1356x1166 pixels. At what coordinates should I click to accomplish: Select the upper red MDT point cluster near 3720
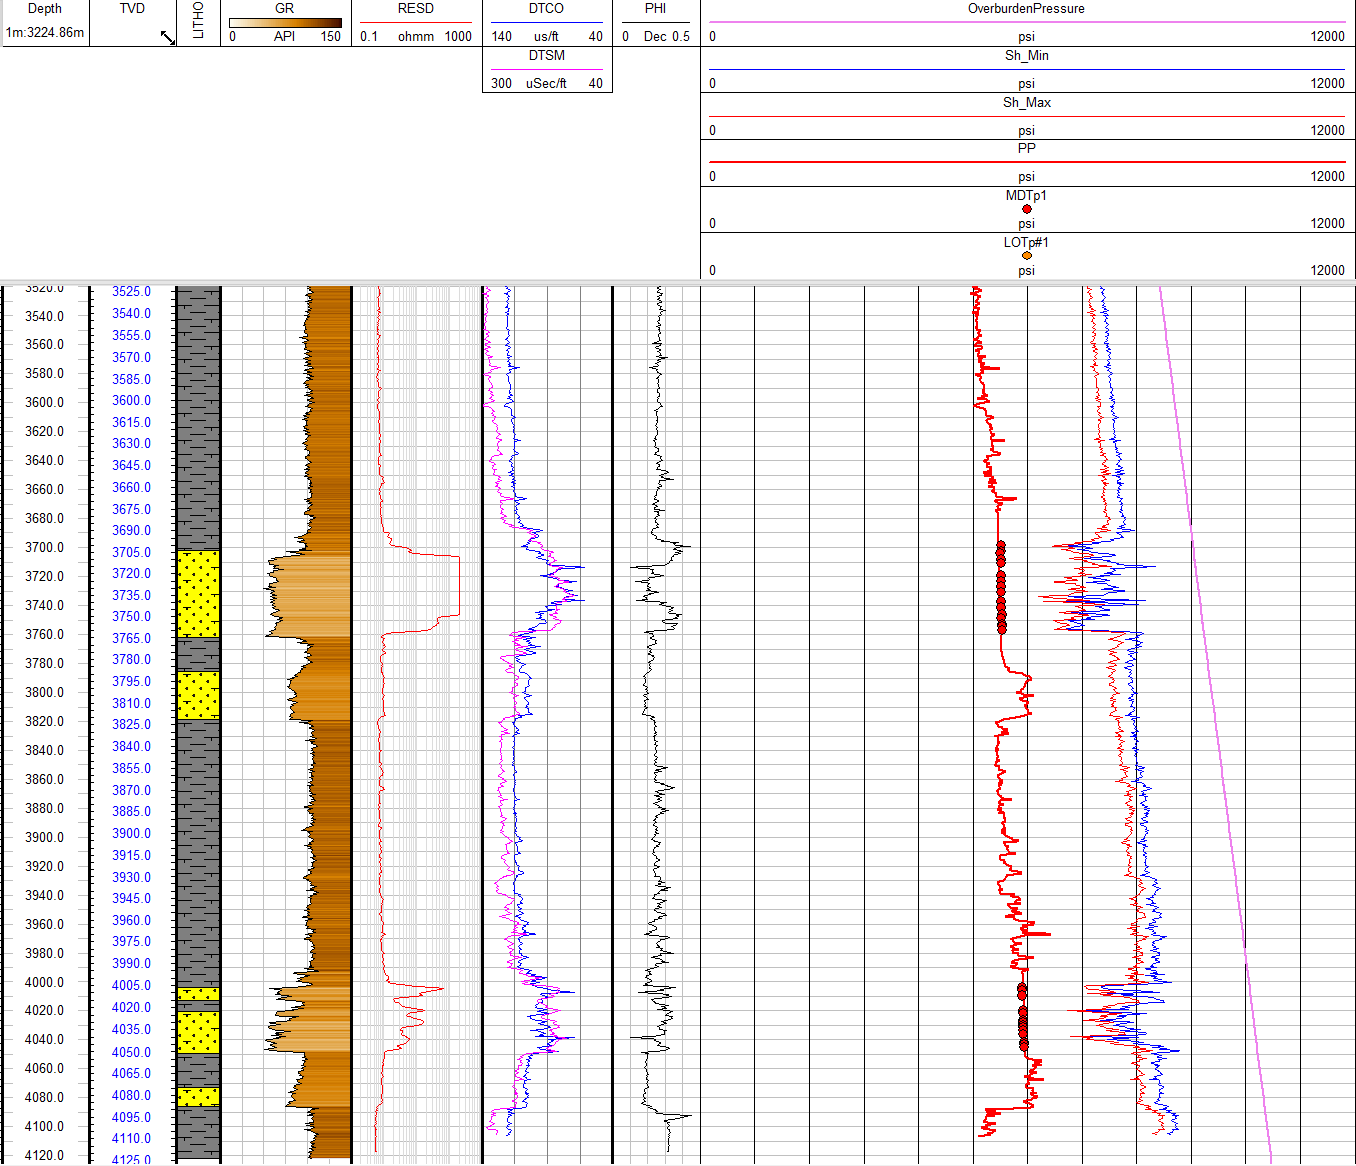pos(1001,587)
